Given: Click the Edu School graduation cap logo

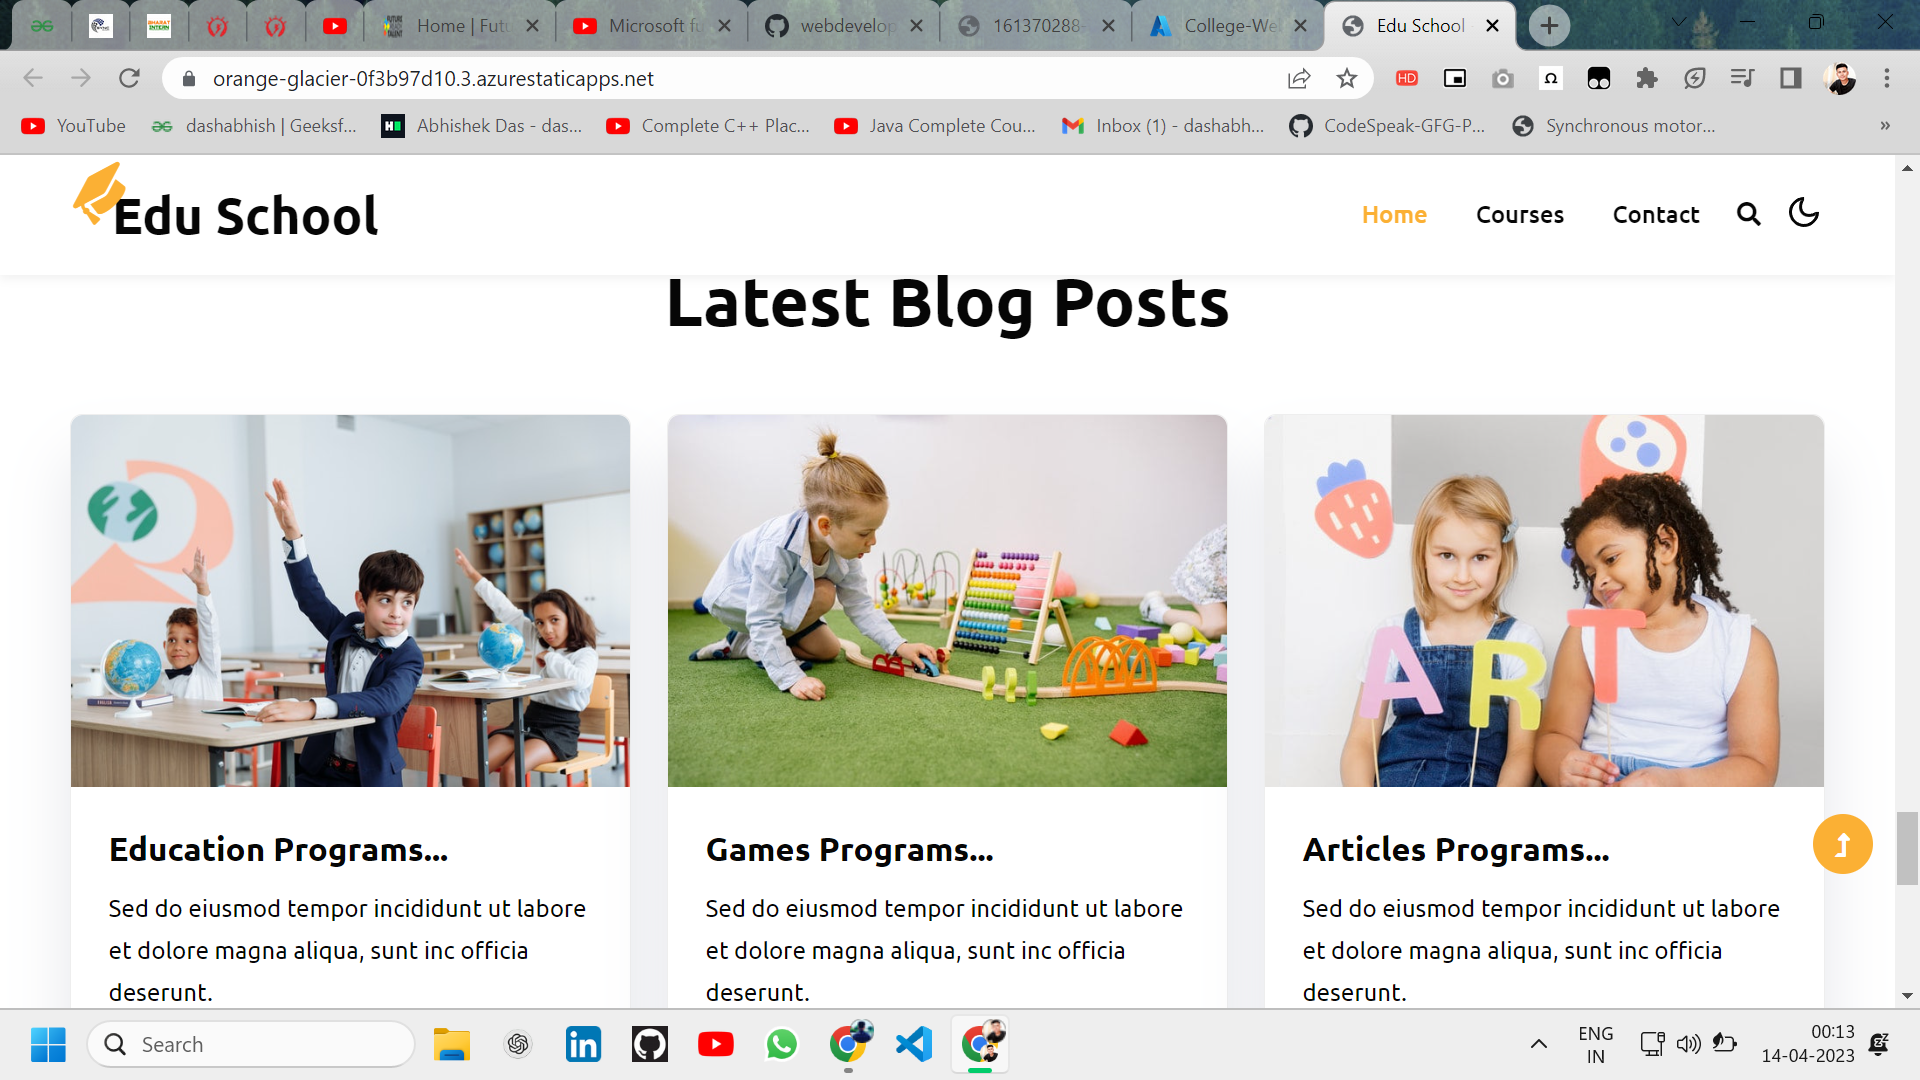Looking at the screenshot, I should point(99,194).
